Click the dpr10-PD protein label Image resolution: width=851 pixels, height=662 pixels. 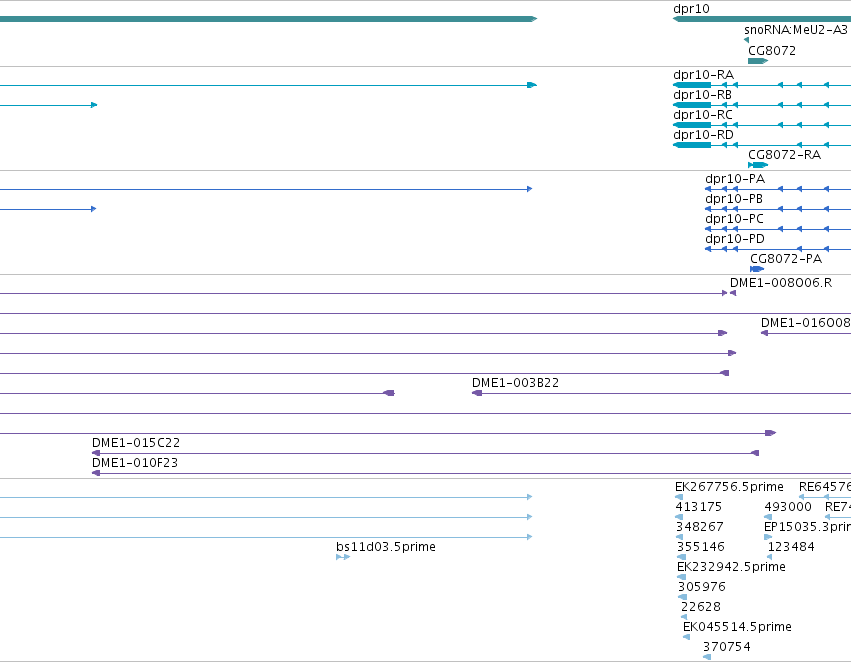(x=735, y=239)
